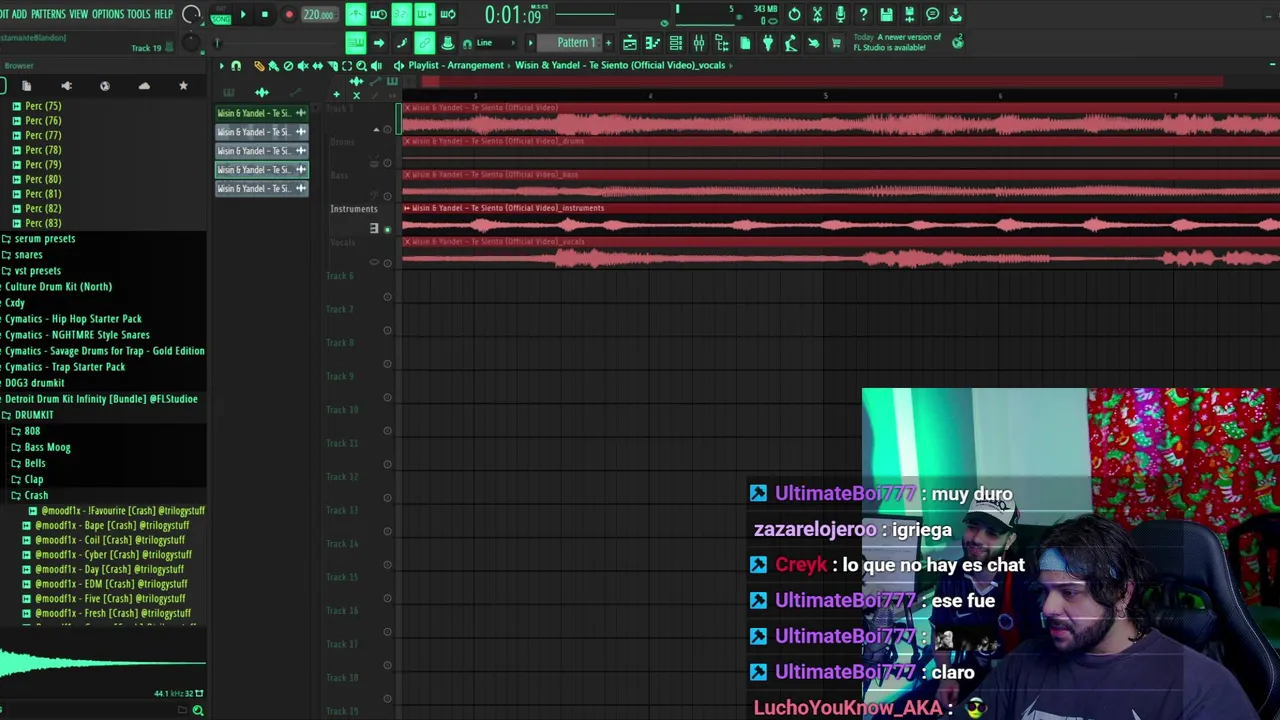The image size is (1280, 720).
Task: Mute the Instruments track with its green dot
Action: coord(387,229)
